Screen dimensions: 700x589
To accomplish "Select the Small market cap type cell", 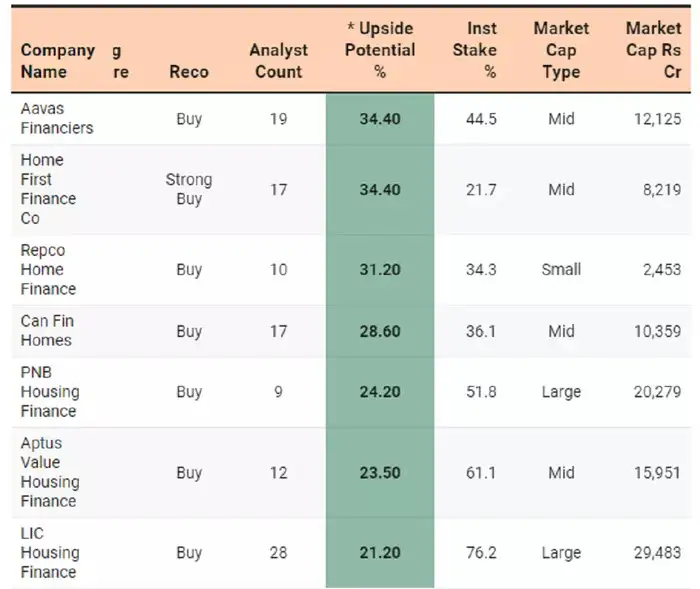I will [561, 269].
